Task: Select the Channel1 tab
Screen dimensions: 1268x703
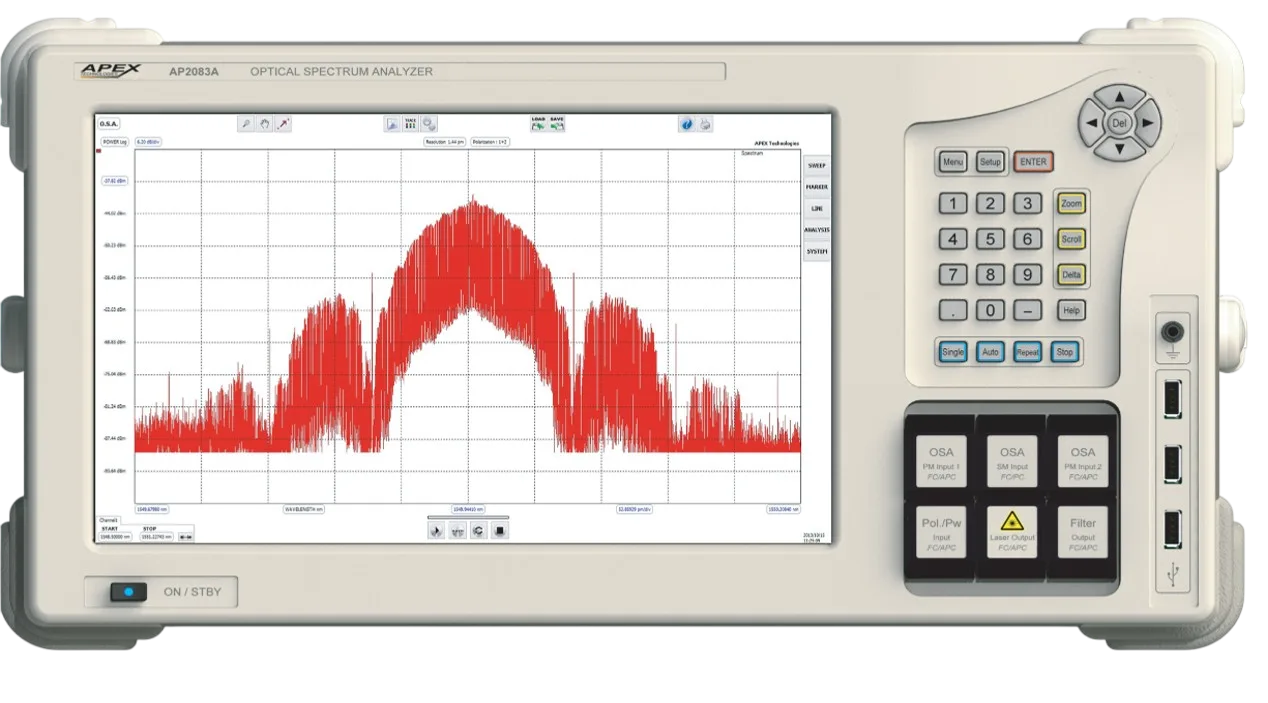Action: pyautogui.click(x=108, y=520)
